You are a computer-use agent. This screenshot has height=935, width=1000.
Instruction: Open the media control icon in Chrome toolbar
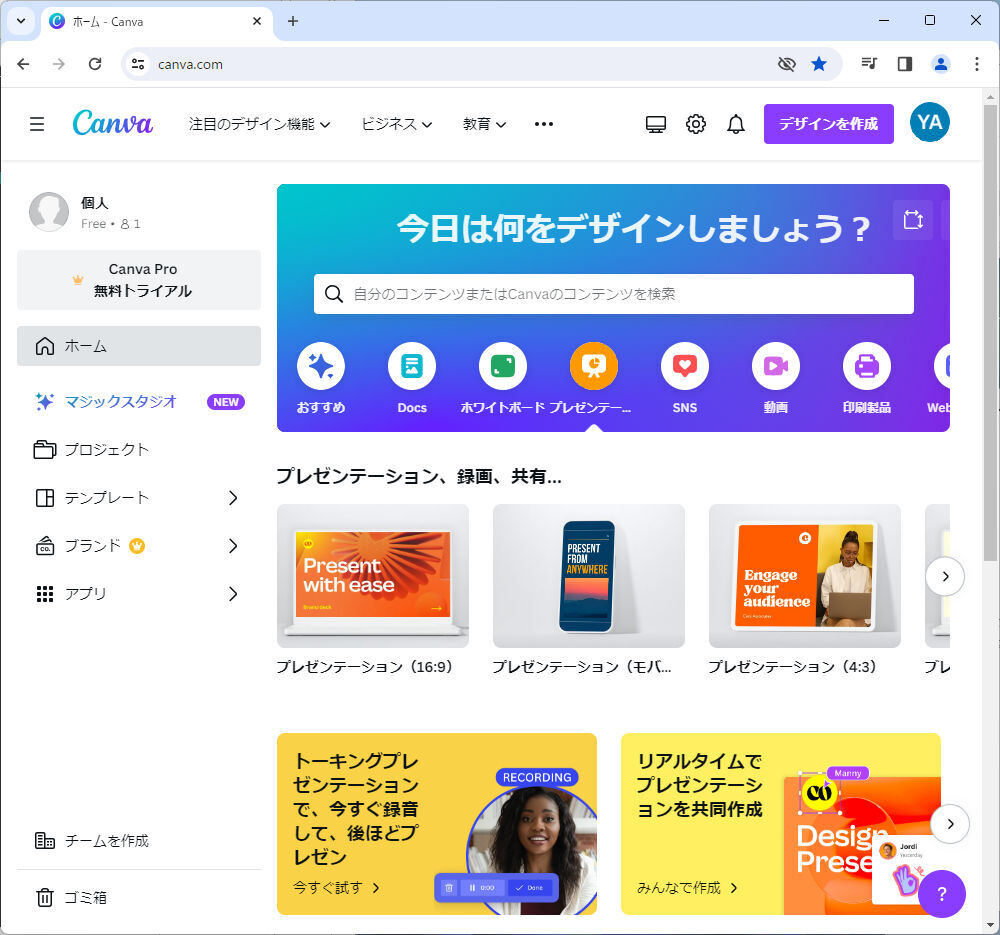[869, 64]
